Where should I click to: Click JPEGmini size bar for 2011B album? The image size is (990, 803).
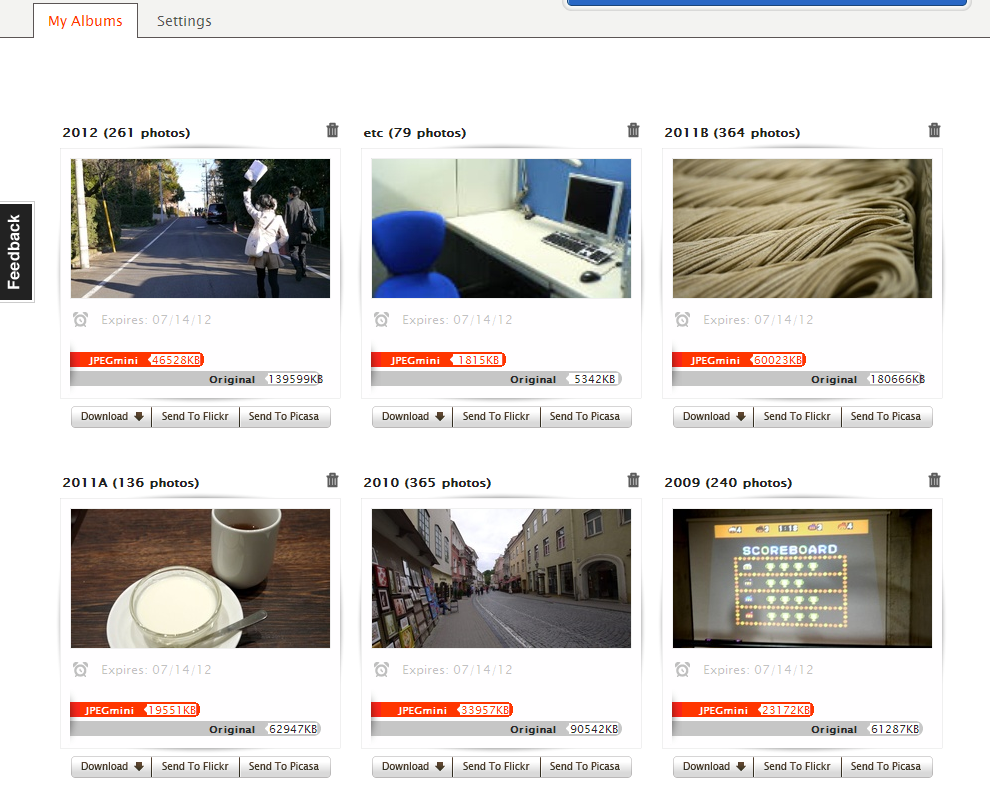coord(738,360)
